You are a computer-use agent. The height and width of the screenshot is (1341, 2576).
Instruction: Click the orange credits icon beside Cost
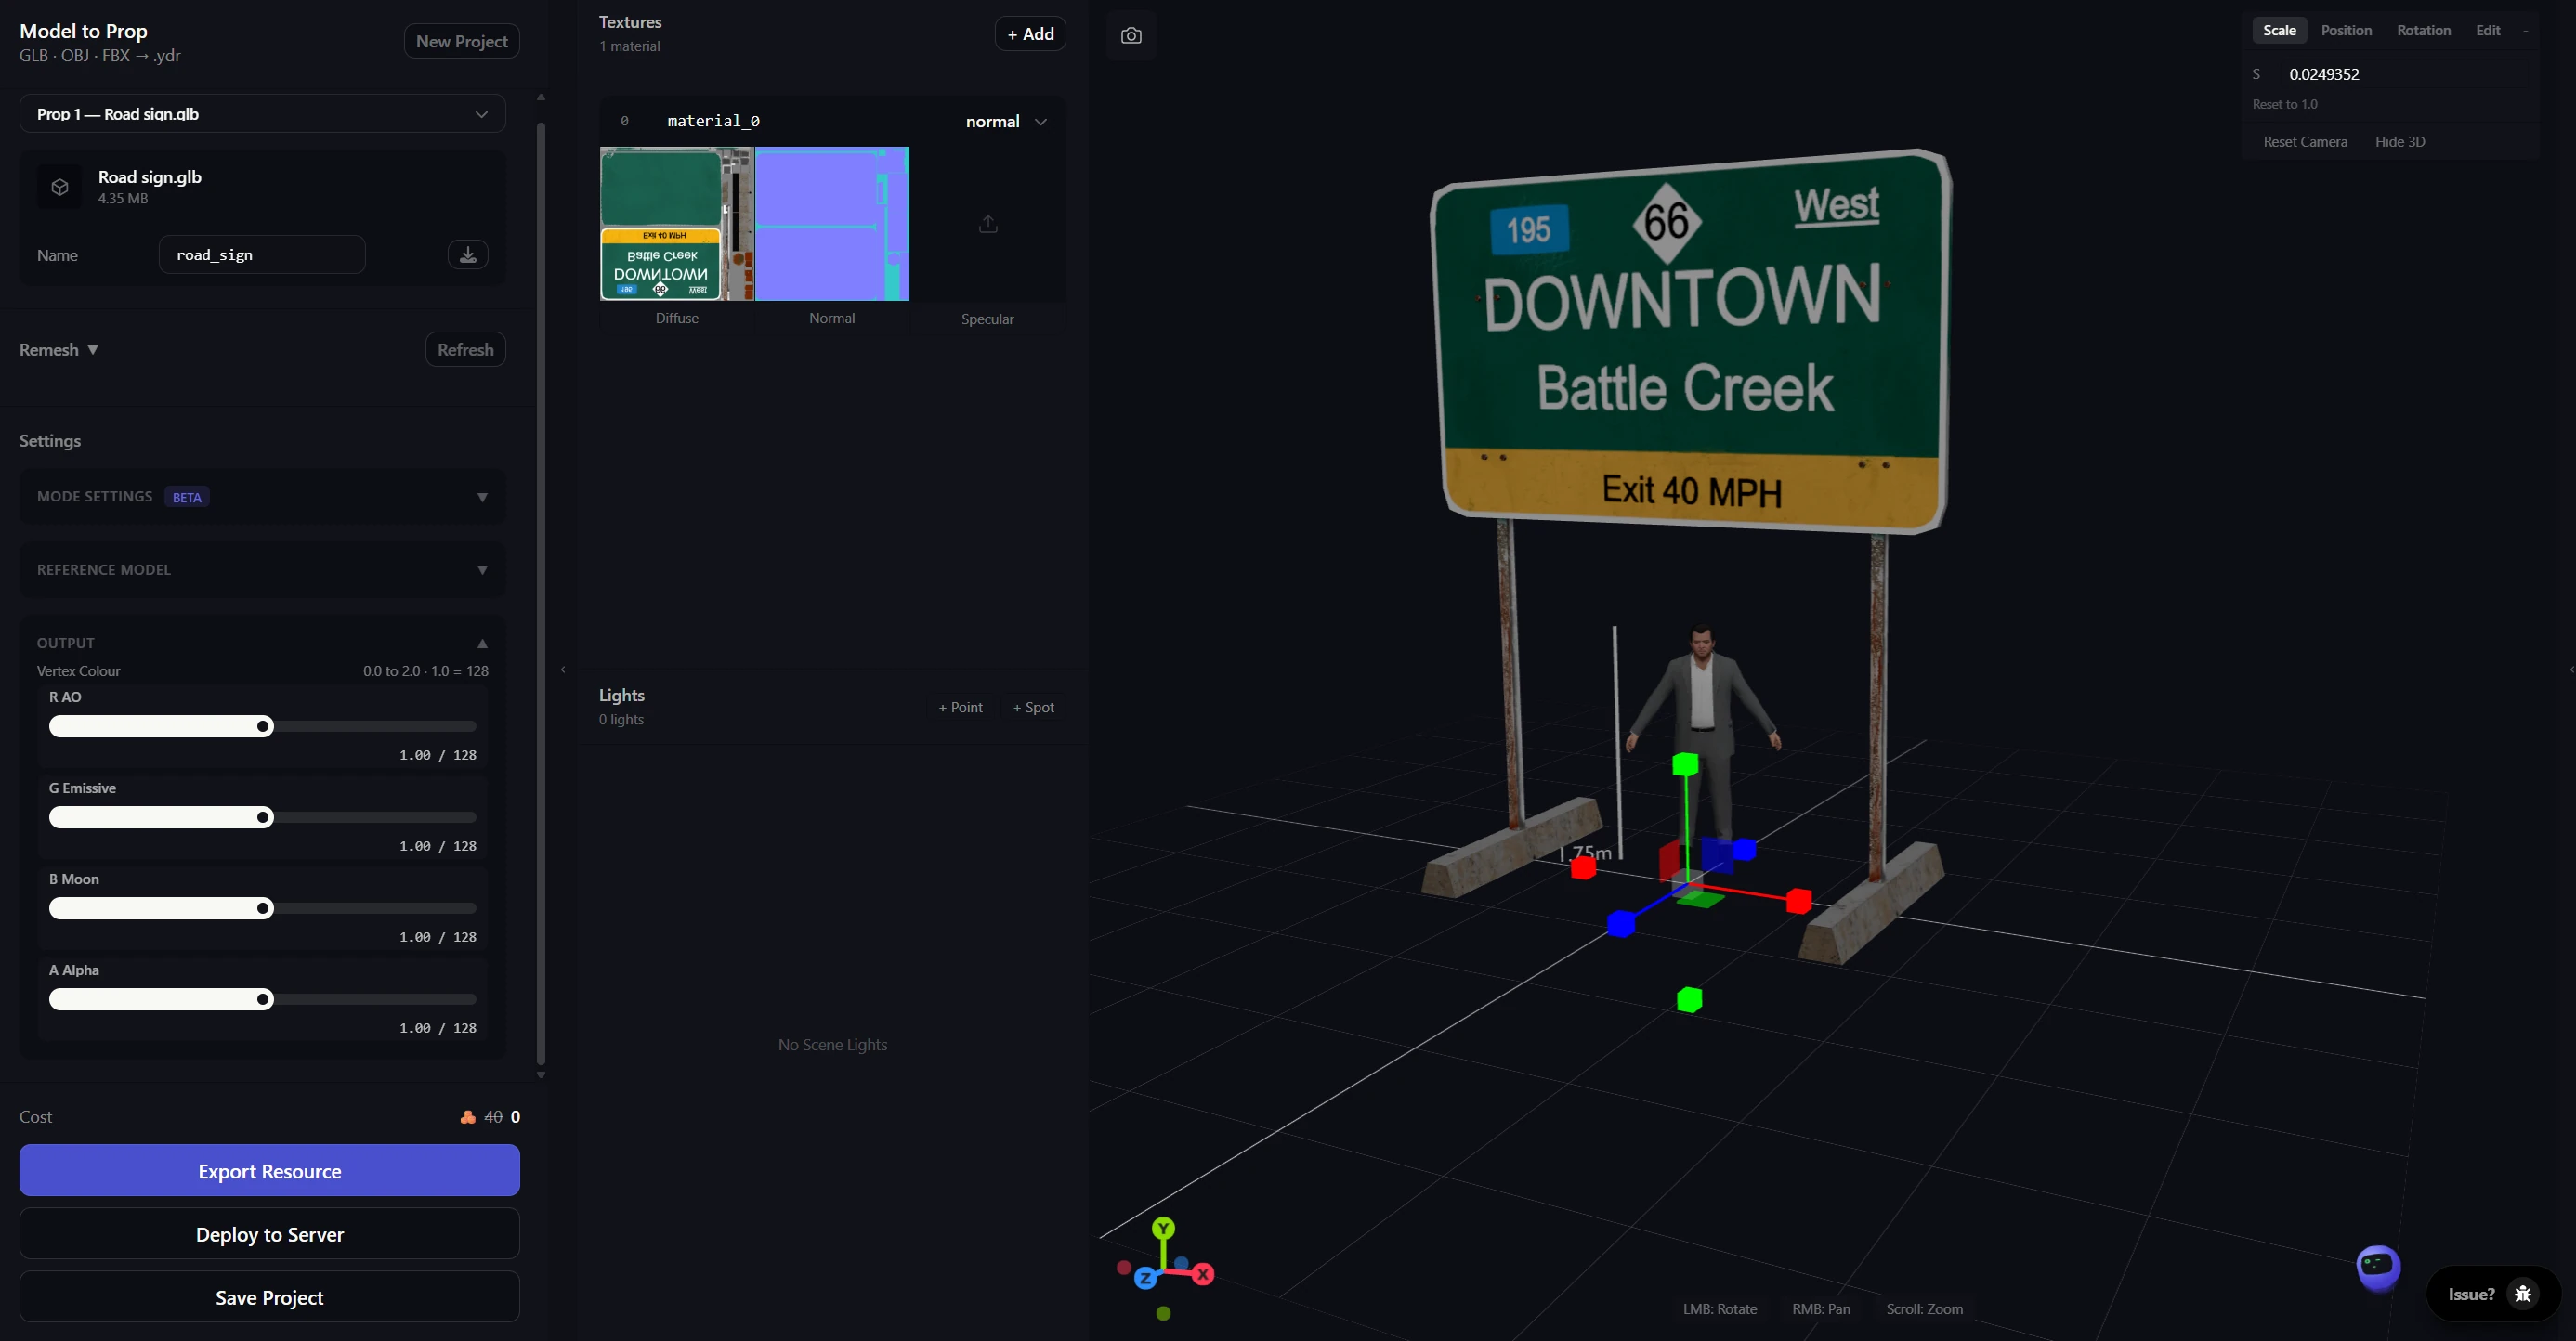tap(467, 1117)
